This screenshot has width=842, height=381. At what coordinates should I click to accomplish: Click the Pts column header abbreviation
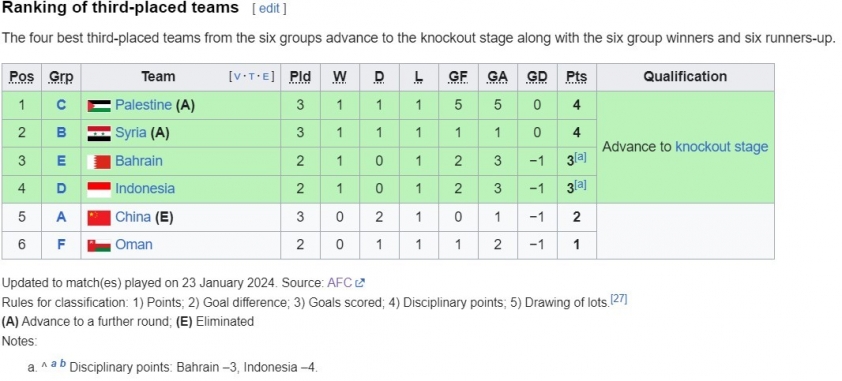[576, 77]
